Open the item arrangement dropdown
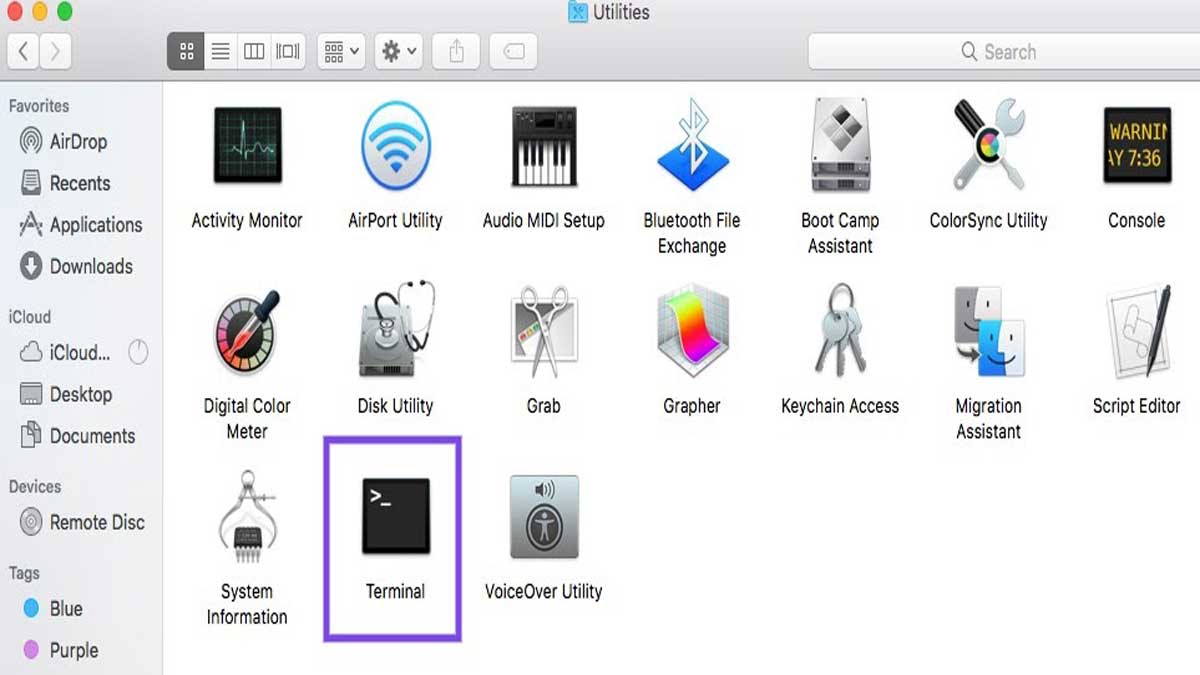The image size is (1200, 675). coord(340,51)
